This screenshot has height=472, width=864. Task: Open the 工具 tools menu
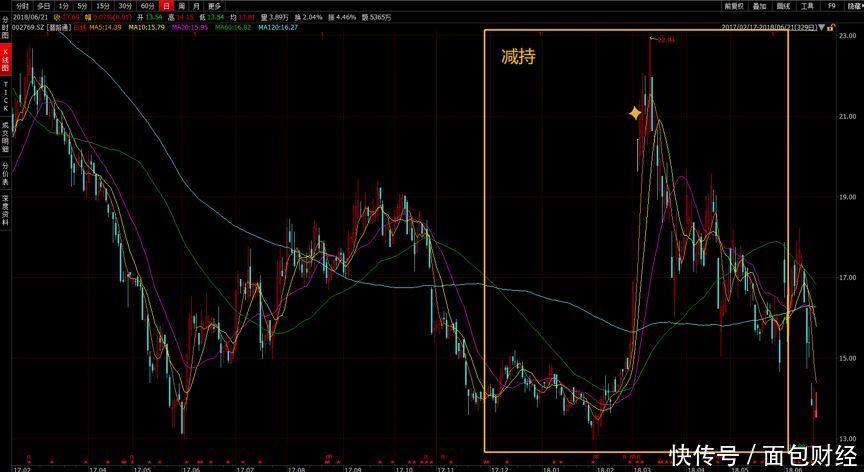click(x=807, y=6)
